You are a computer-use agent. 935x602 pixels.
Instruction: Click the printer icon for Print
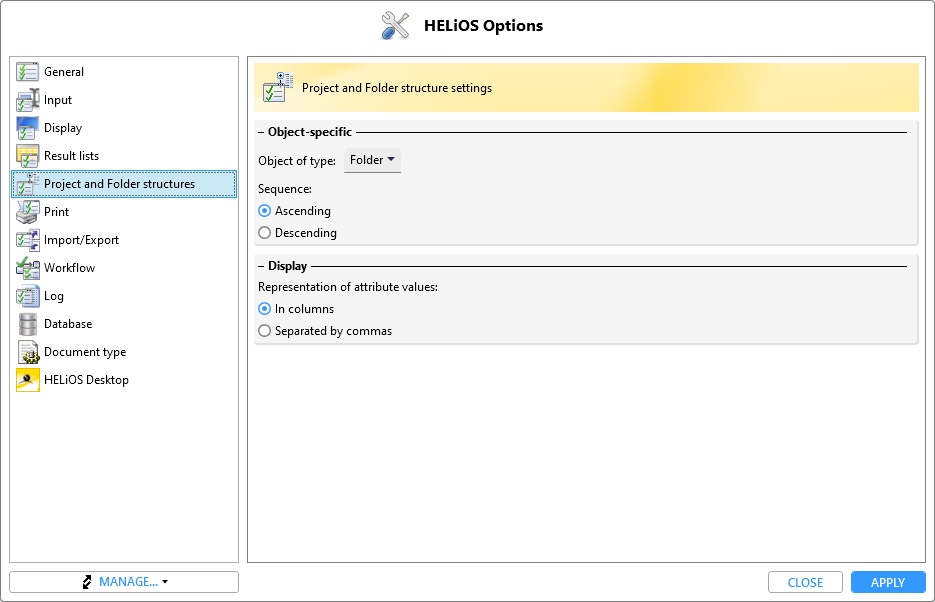27,212
